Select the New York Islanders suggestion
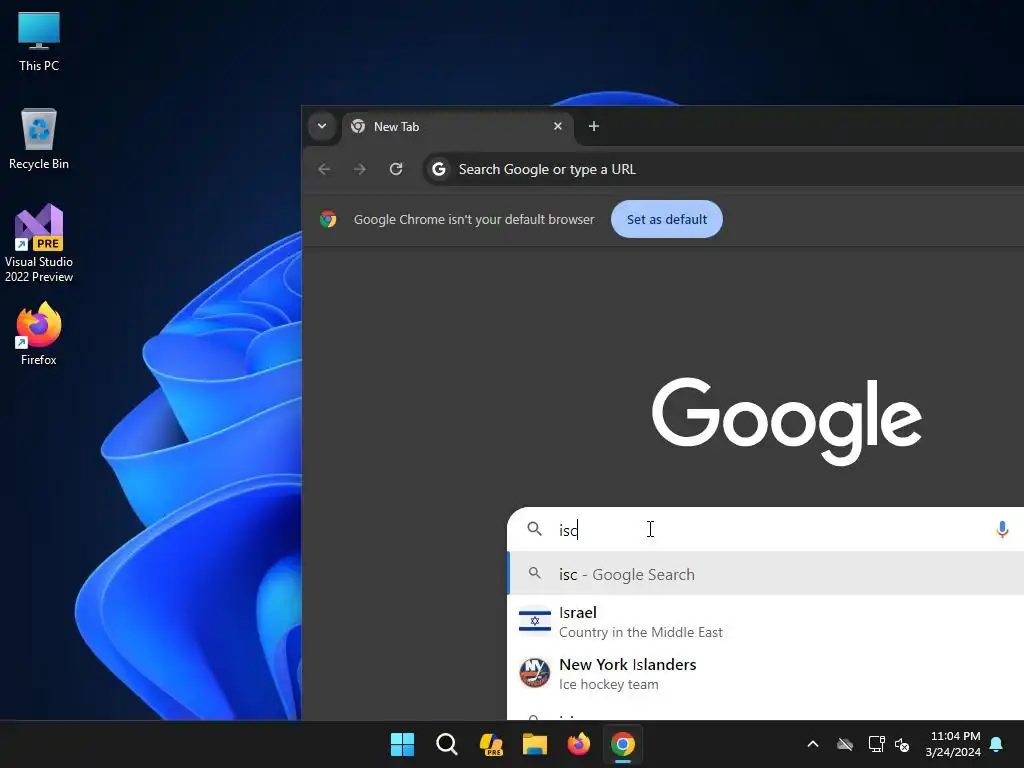The height and width of the screenshot is (768, 1024). tap(765, 673)
